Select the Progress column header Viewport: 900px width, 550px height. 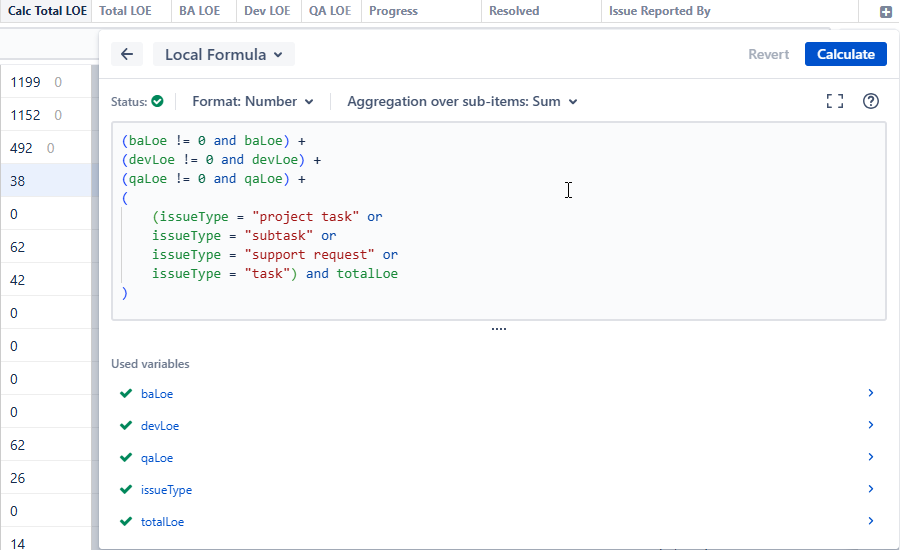tap(393, 11)
